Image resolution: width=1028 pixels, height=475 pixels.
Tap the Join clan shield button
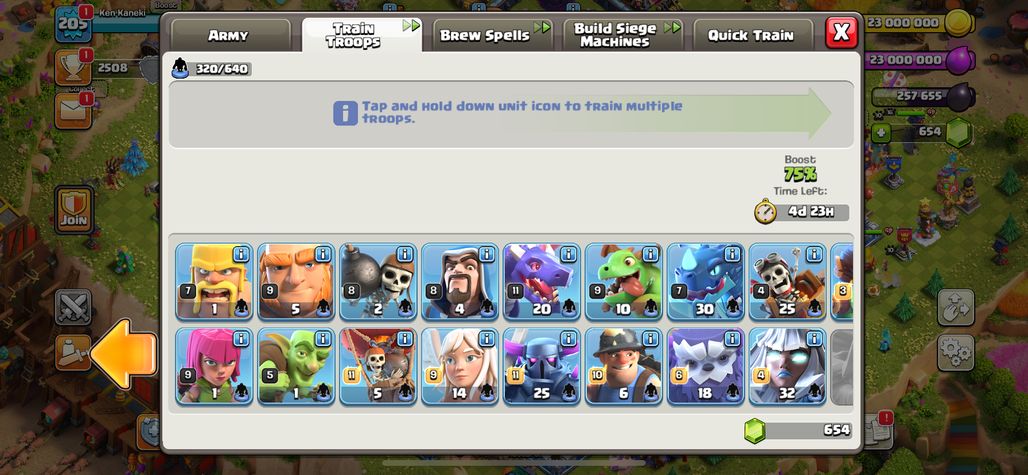(x=74, y=210)
